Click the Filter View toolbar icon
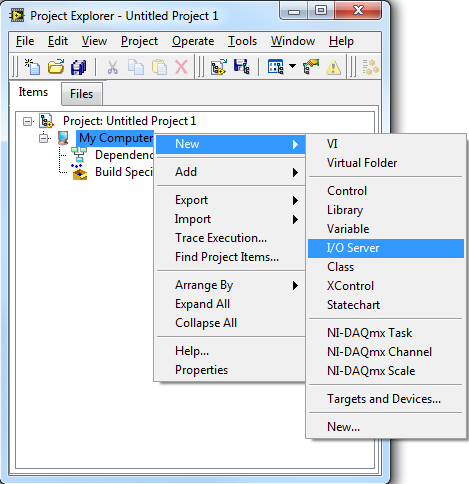469x484 pixels. (x=275, y=67)
